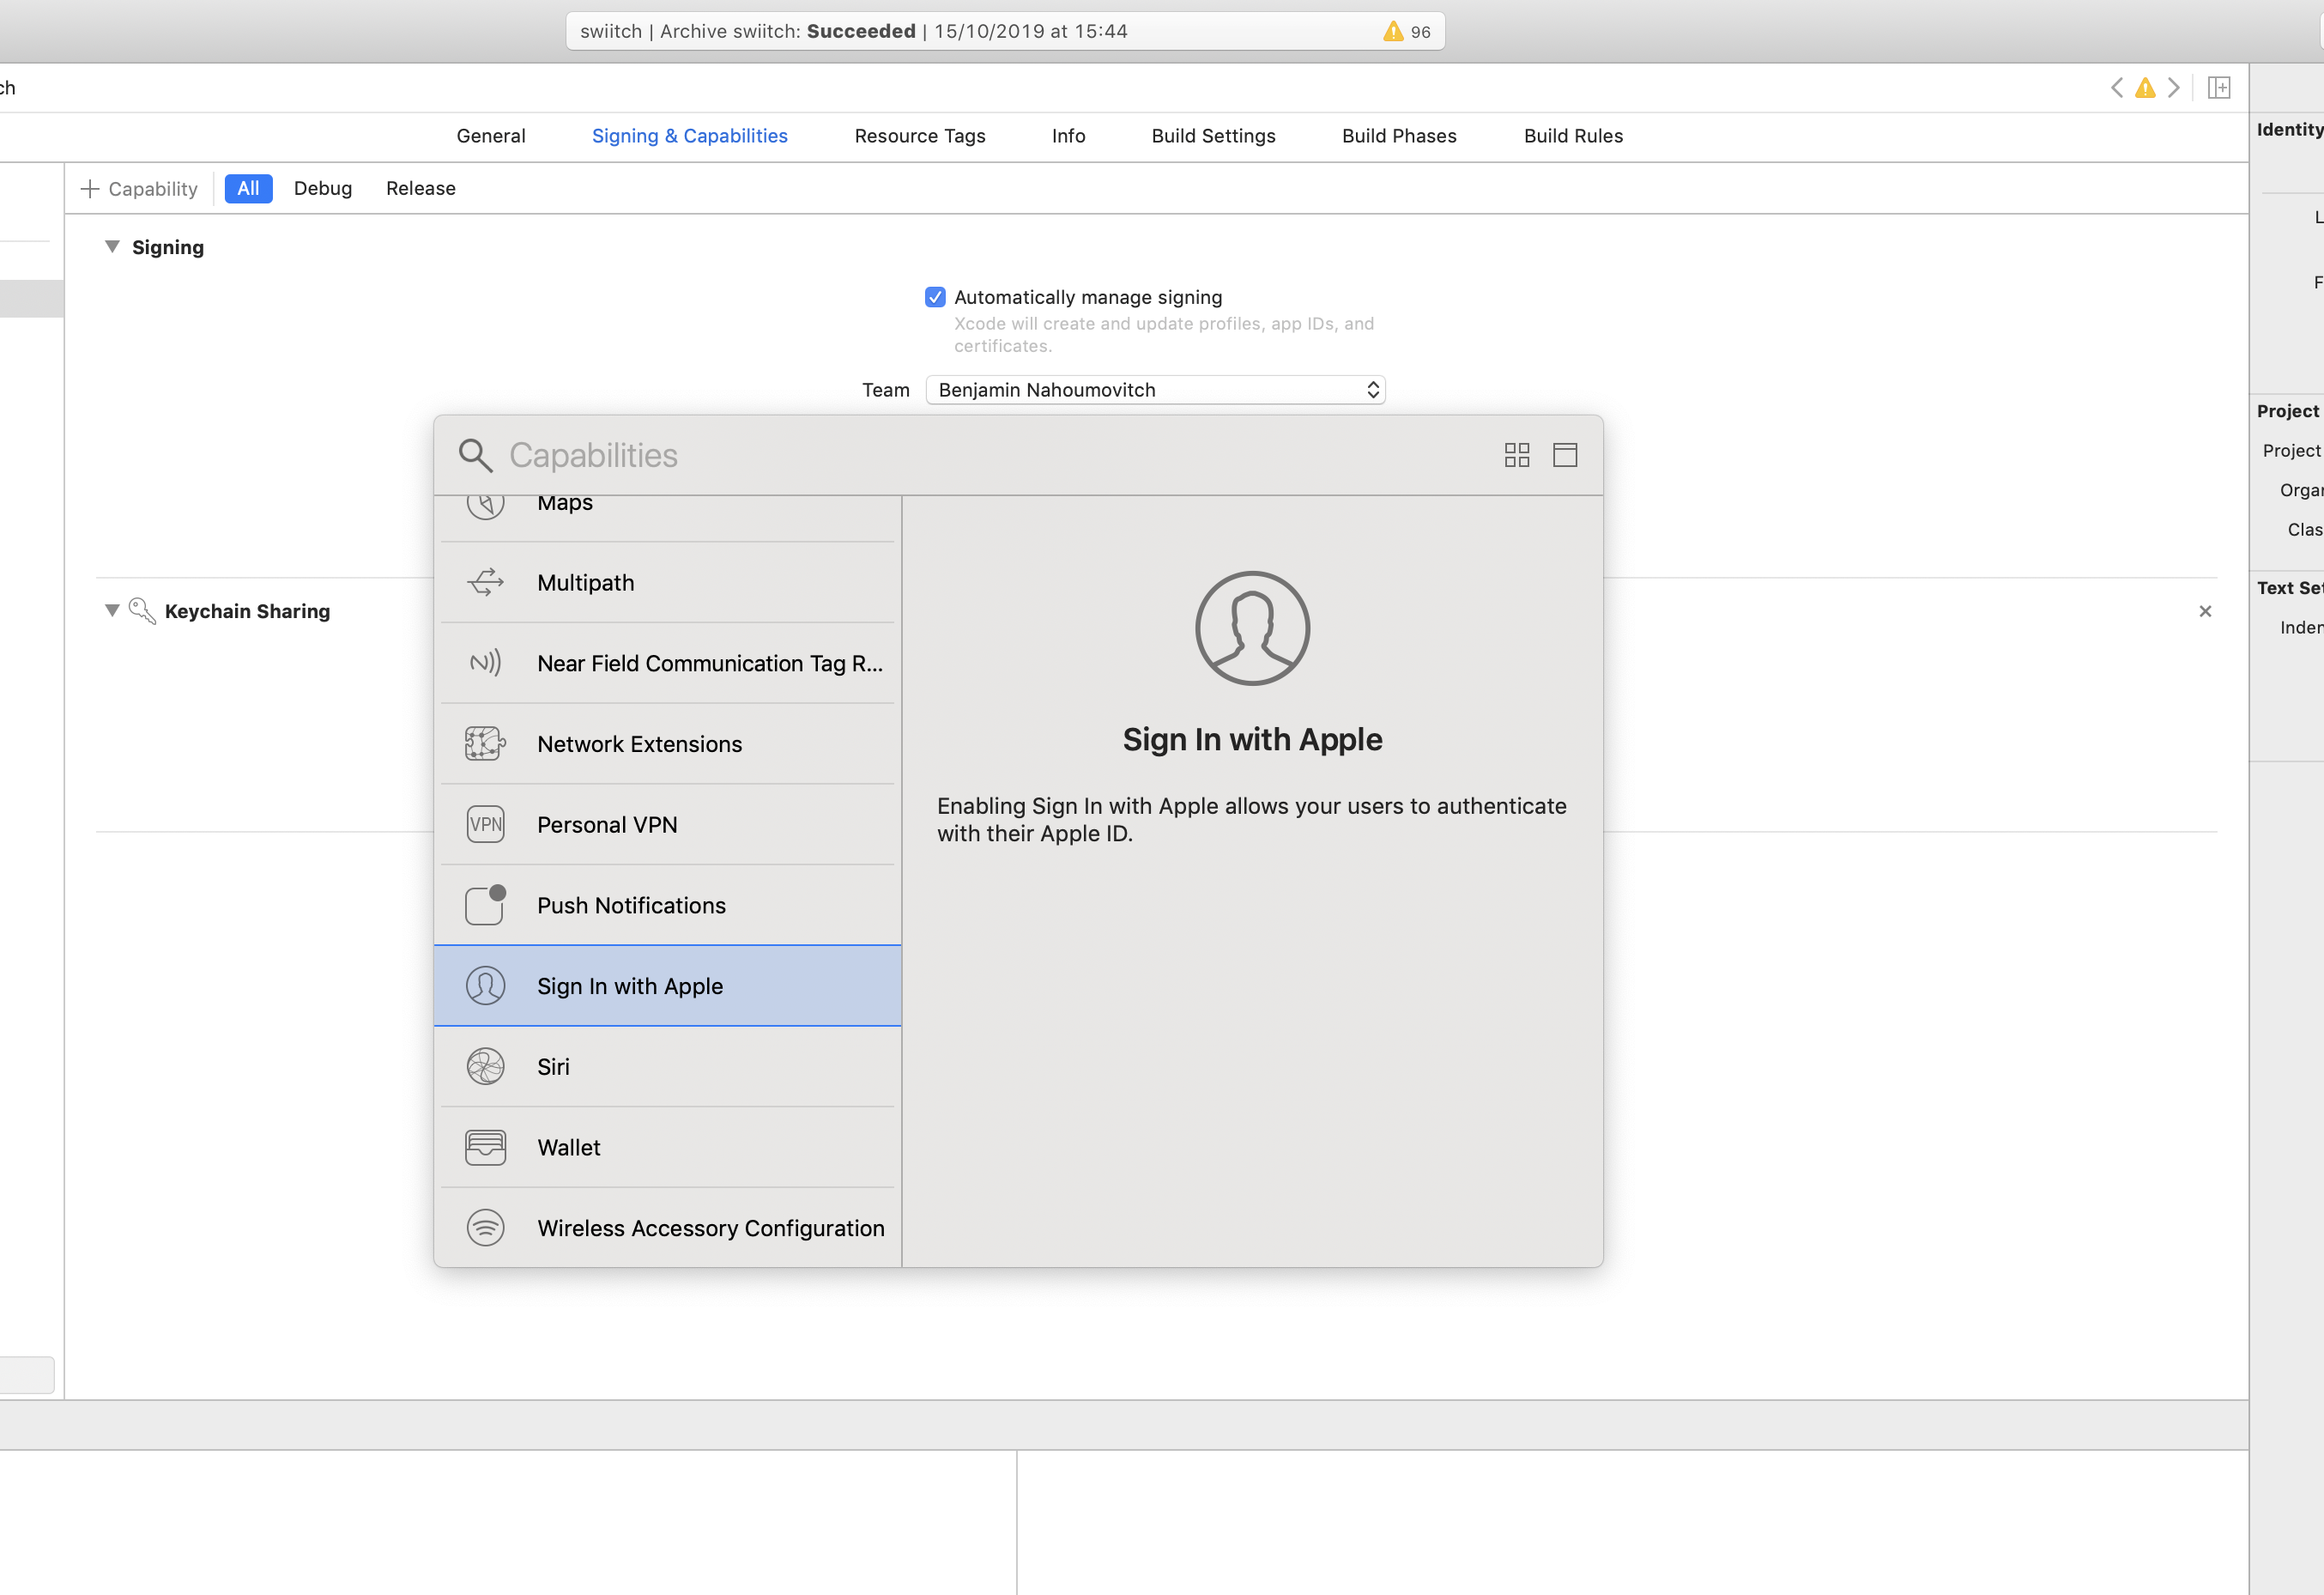Select the Push Notifications row
Image resolution: width=2324 pixels, height=1595 pixels.
coord(667,904)
